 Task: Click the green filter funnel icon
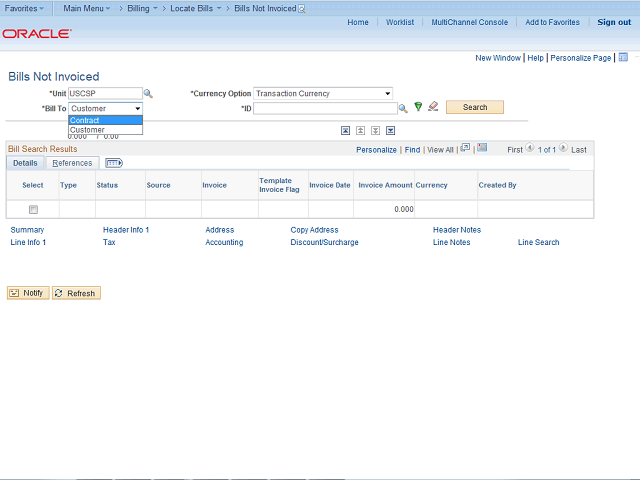(x=418, y=107)
